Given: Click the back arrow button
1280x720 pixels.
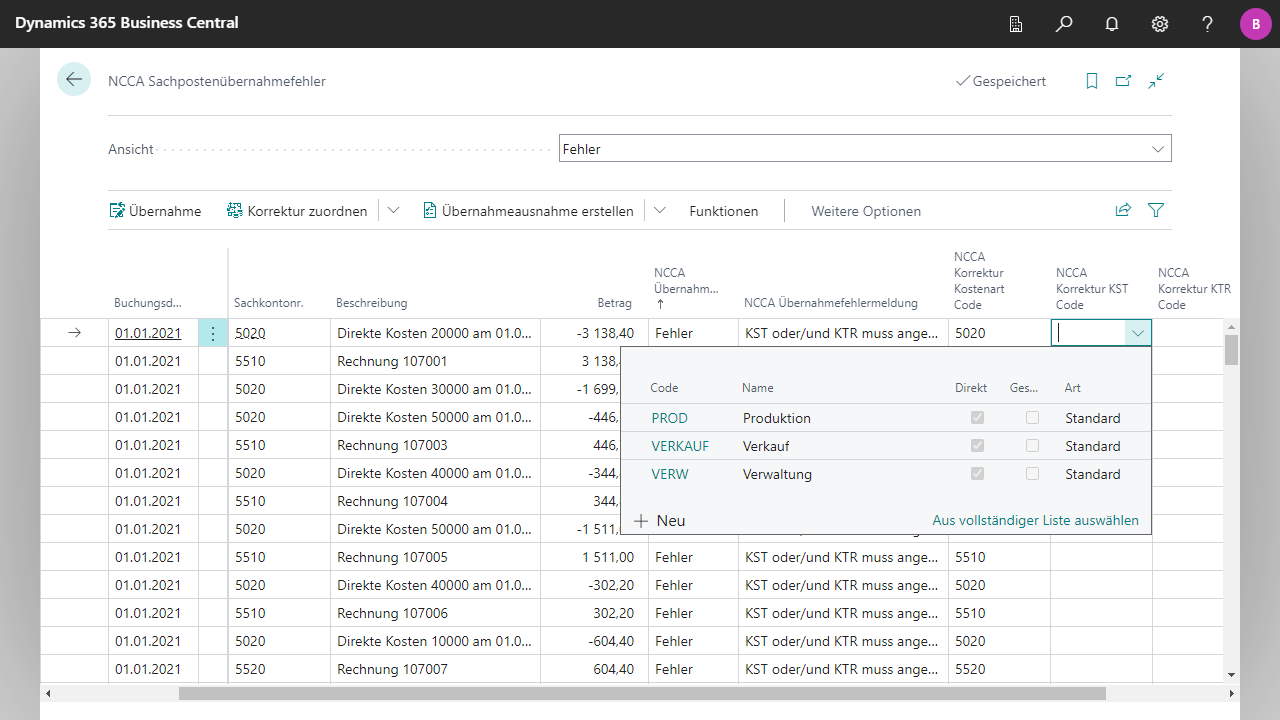Looking at the screenshot, I should pos(74,79).
